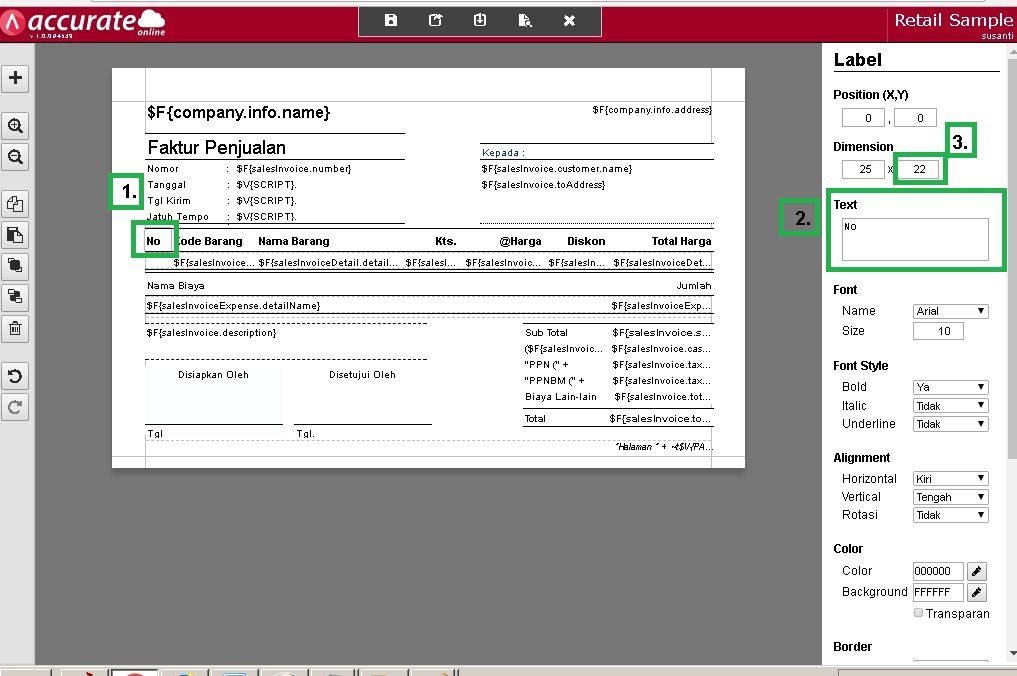
Task: Zoom out using magnifier minus icon
Action: (16, 157)
